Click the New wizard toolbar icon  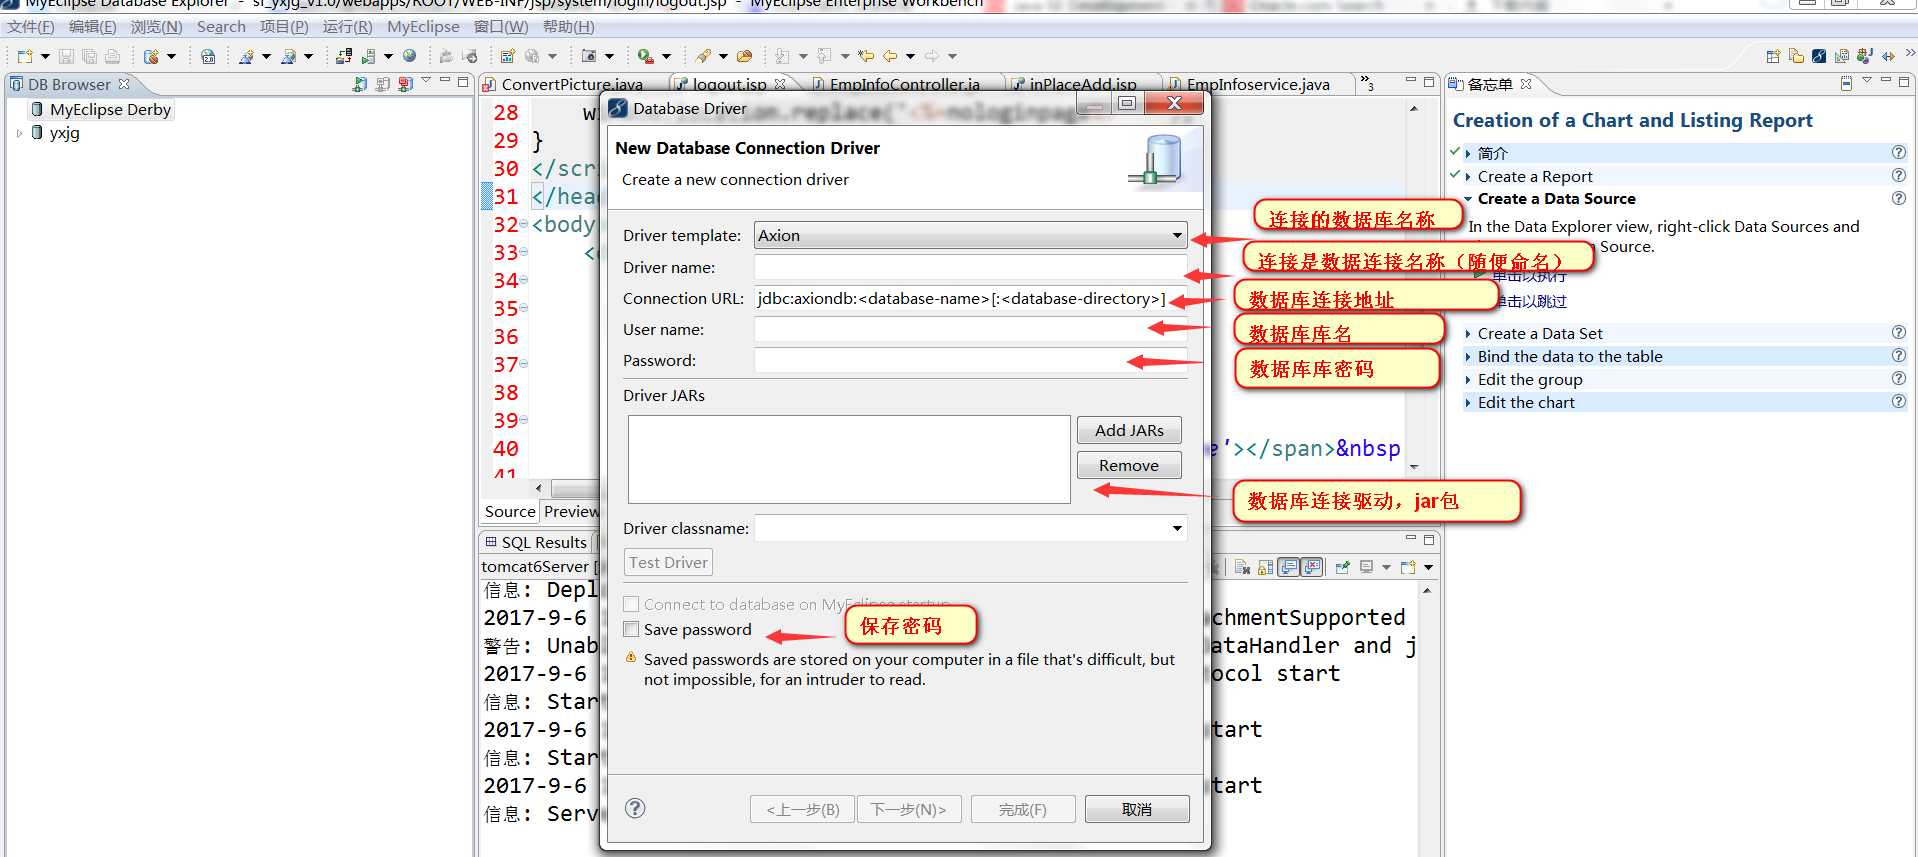24,56
